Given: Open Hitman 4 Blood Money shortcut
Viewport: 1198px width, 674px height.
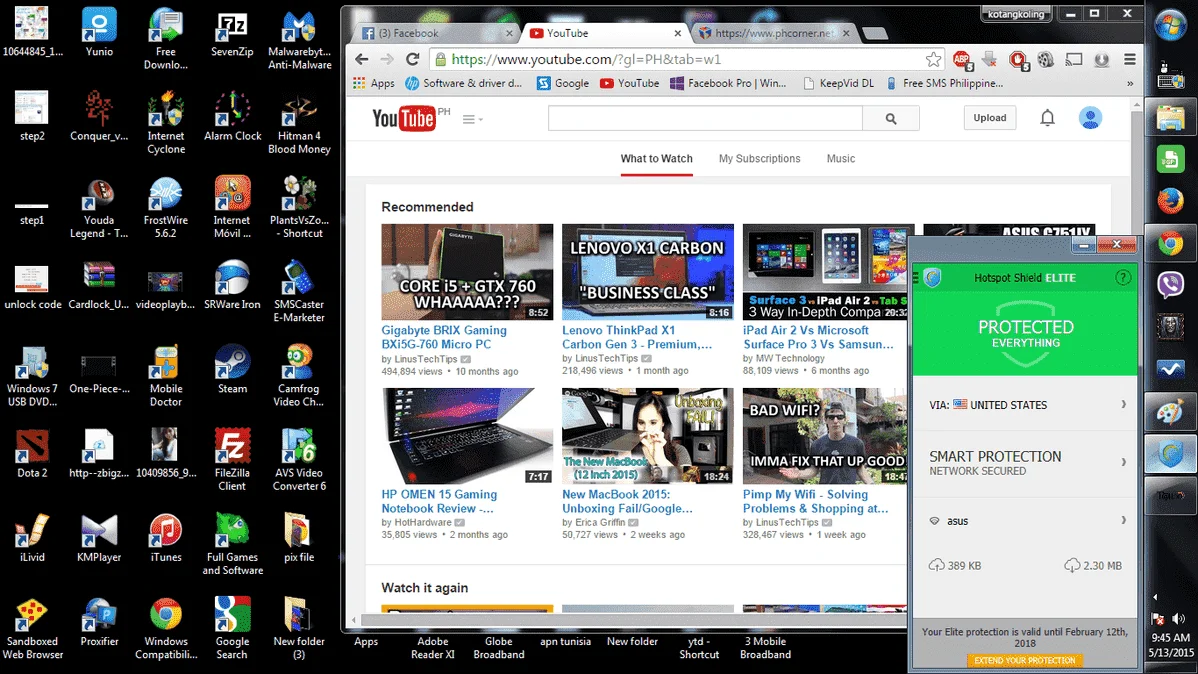Looking at the screenshot, I should pyautogui.click(x=299, y=122).
